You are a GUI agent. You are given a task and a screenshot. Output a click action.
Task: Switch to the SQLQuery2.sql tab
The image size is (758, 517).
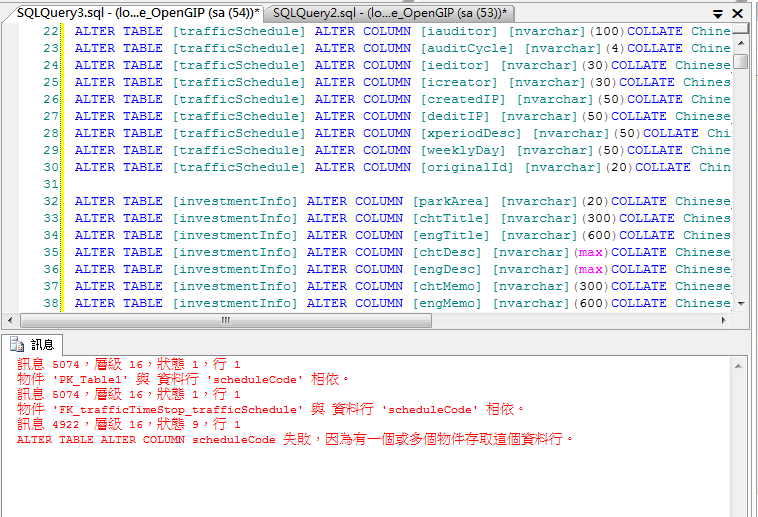(x=389, y=13)
